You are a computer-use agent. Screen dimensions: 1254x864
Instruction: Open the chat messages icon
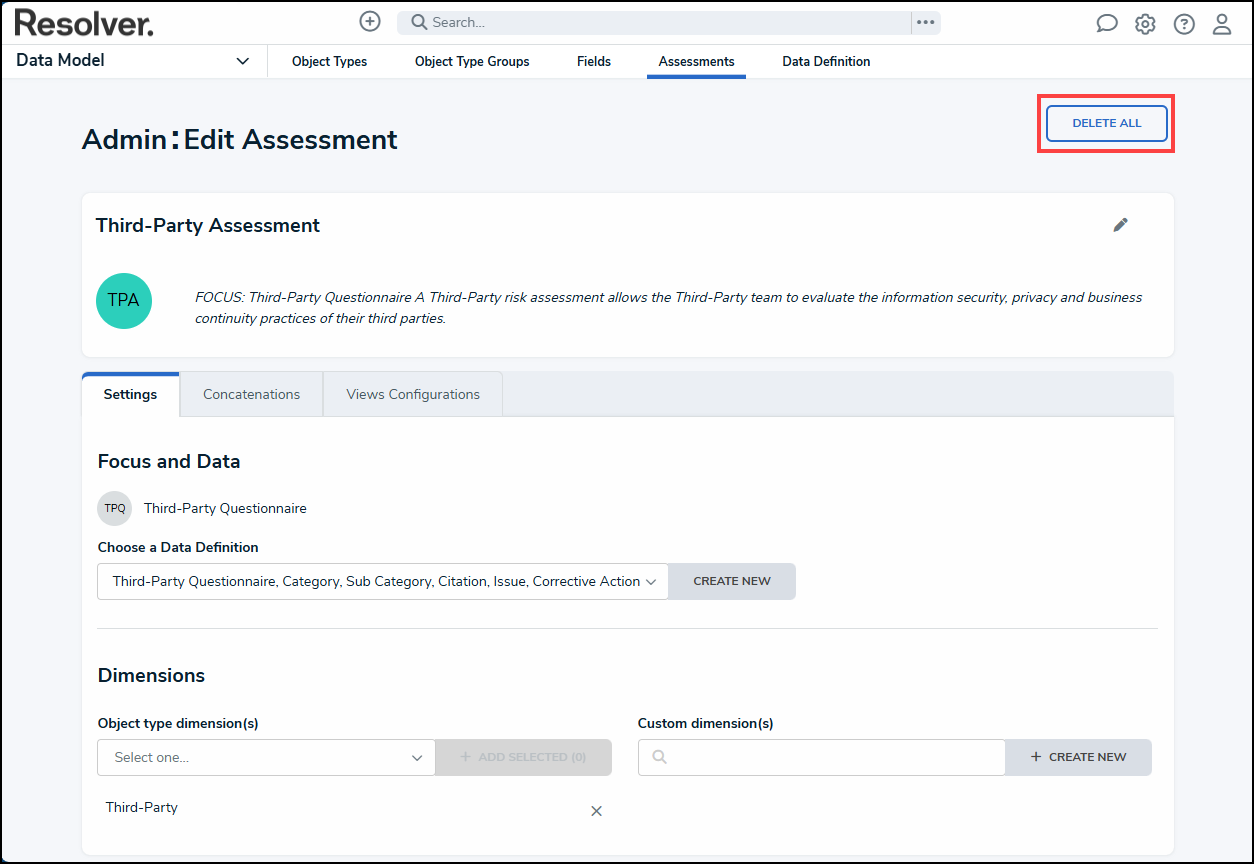[1106, 24]
